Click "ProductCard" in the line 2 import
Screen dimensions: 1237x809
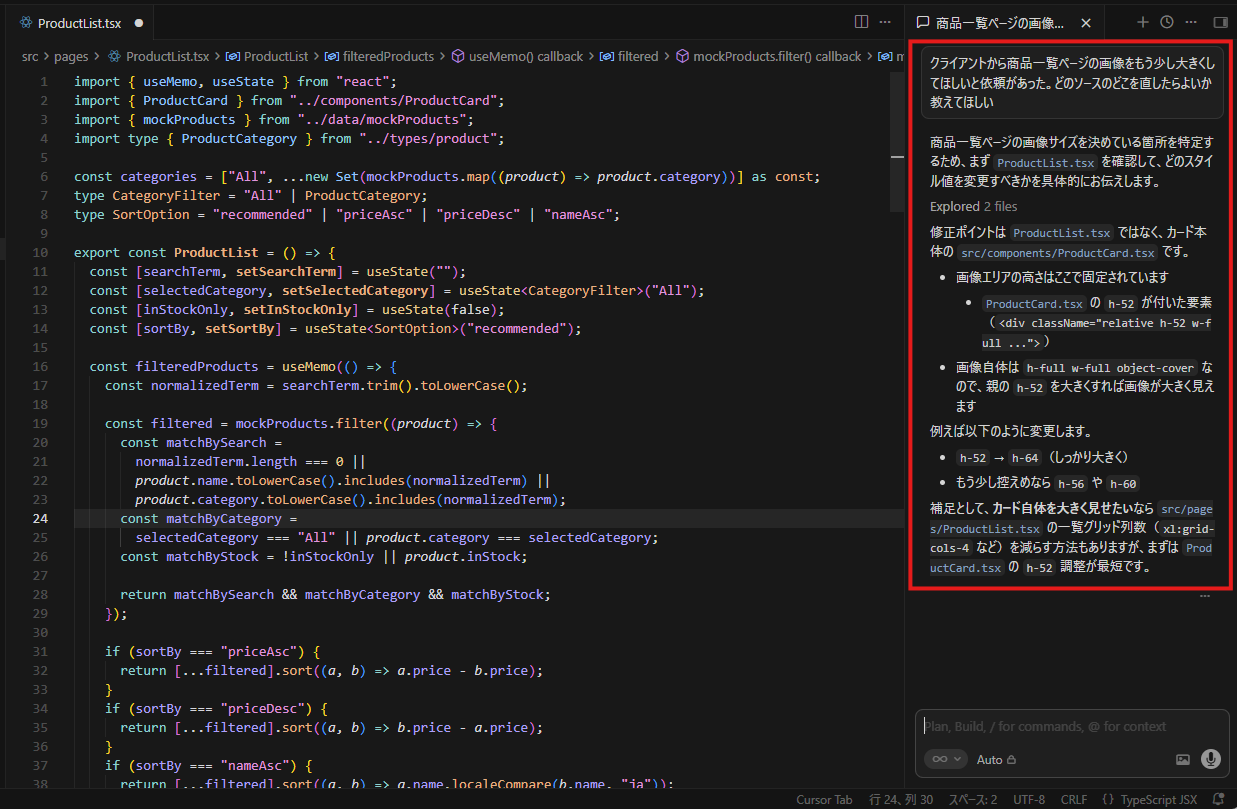pos(186,100)
